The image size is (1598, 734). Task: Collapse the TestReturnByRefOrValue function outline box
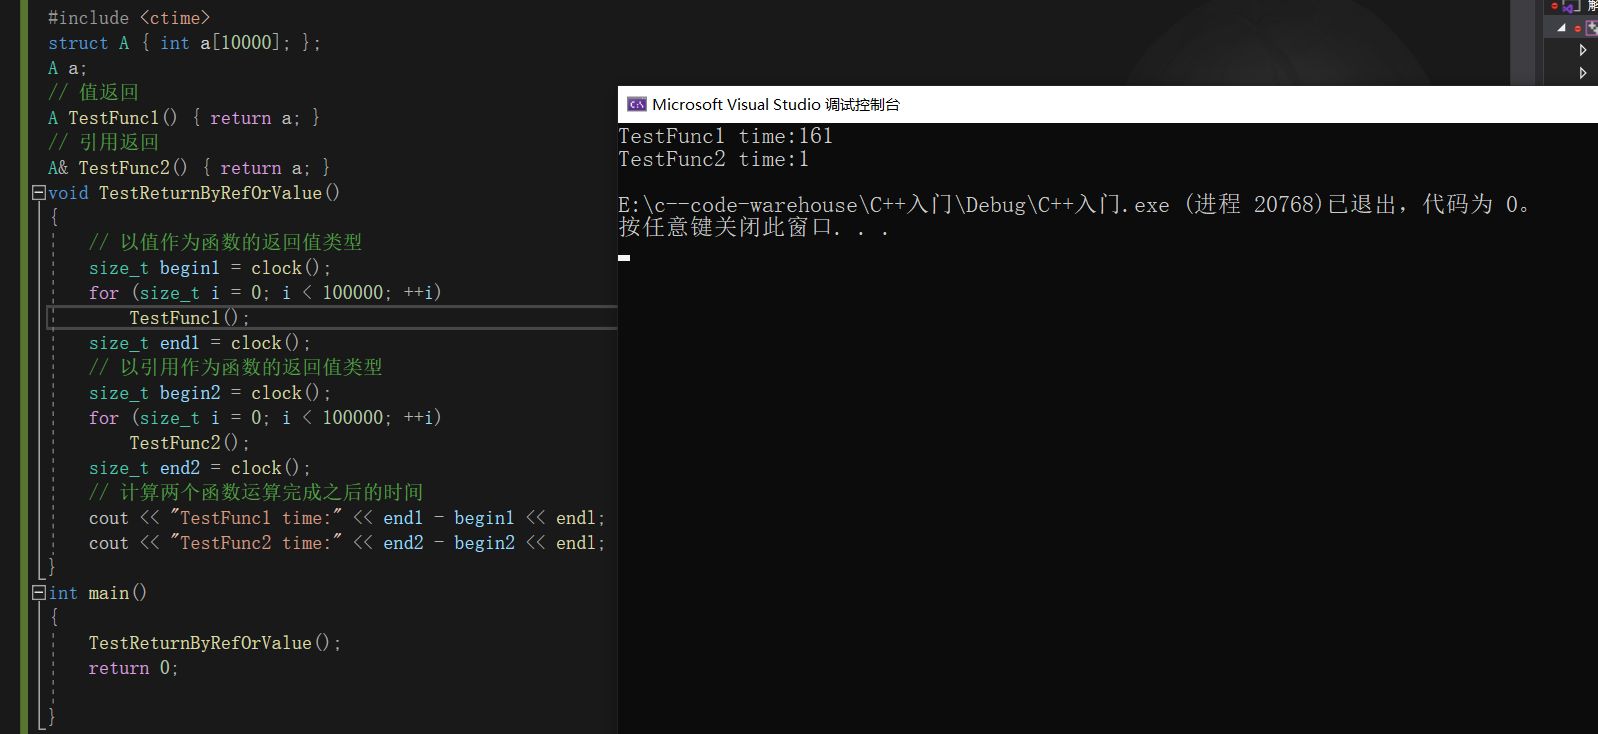(x=38, y=193)
